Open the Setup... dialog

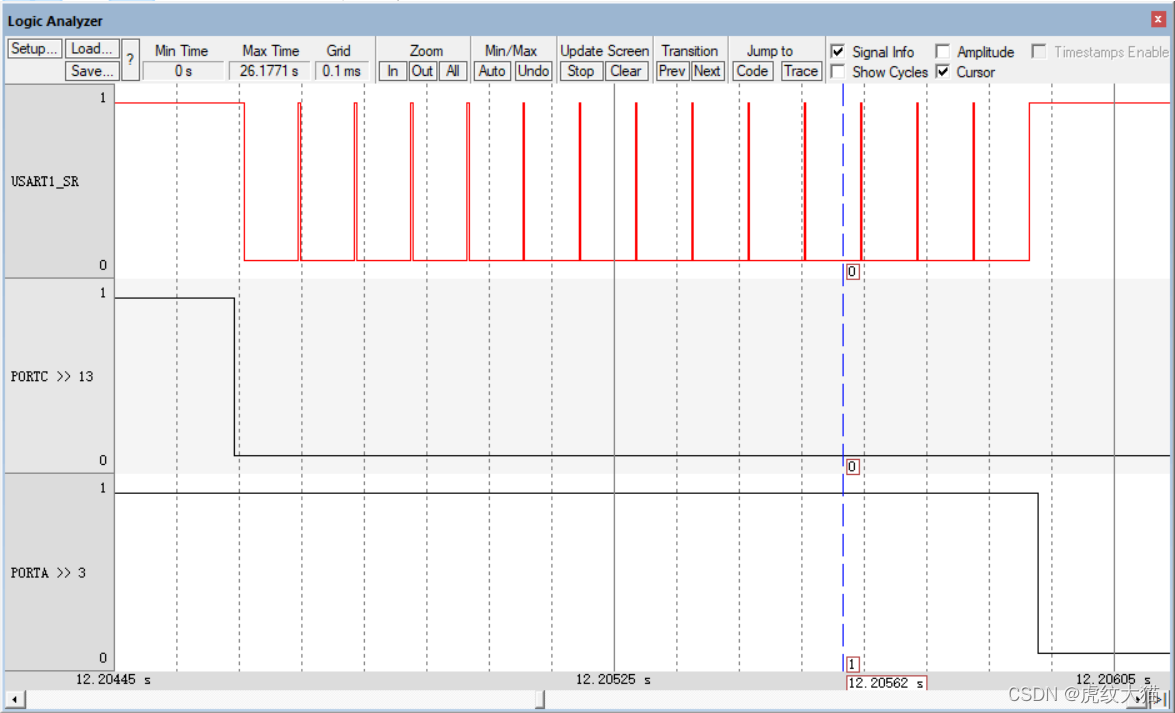point(34,49)
